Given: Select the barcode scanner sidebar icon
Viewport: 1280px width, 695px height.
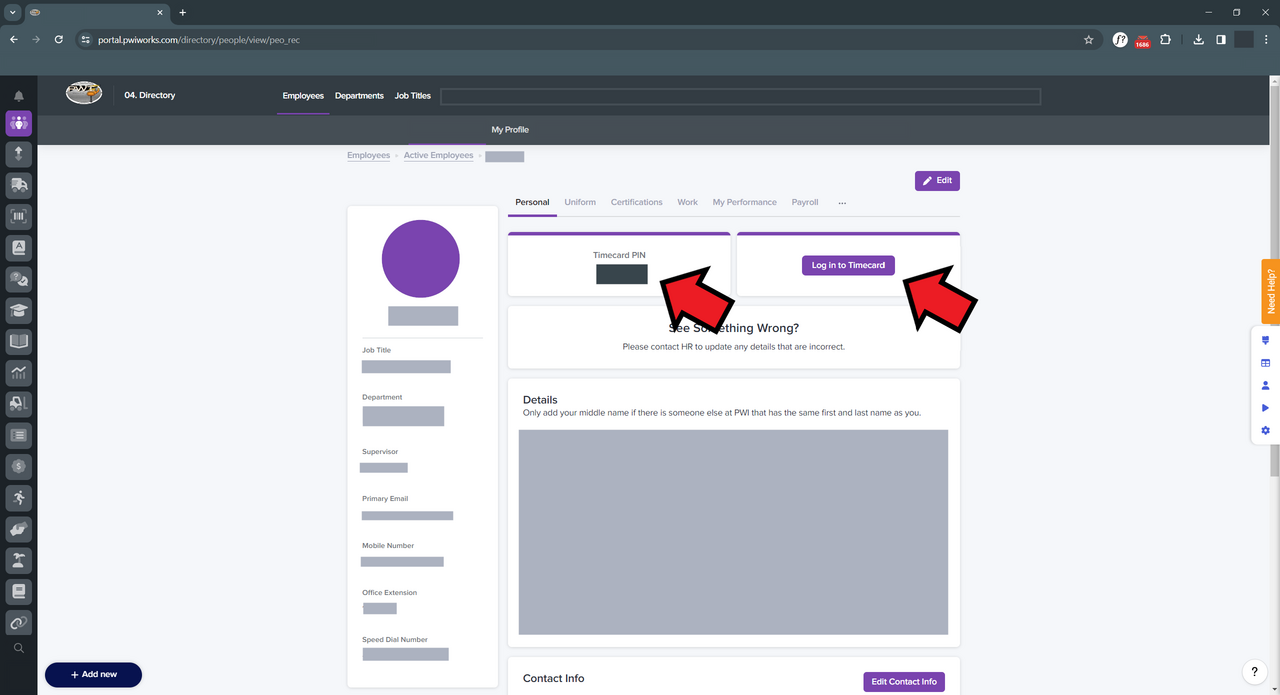Looking at the screenshot, I should pyautogui.click(x=18, y=216).
